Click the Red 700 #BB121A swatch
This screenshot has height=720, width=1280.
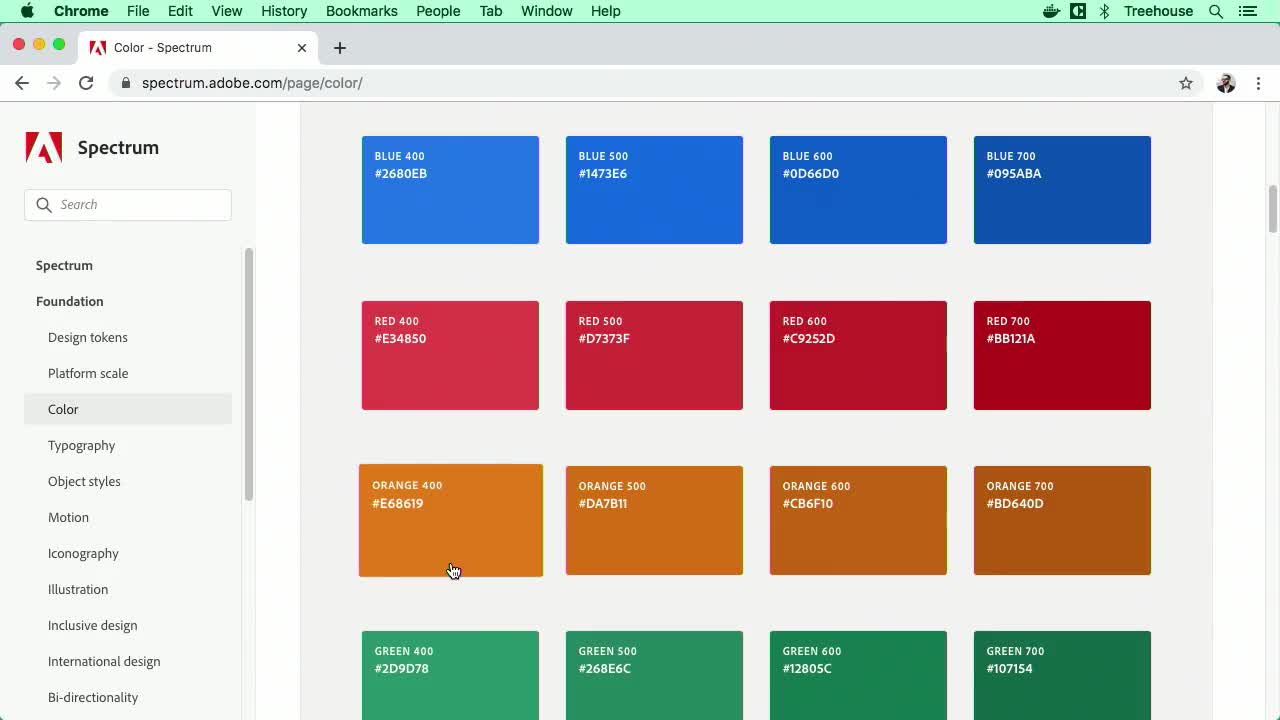click(x=1062, y=355)
